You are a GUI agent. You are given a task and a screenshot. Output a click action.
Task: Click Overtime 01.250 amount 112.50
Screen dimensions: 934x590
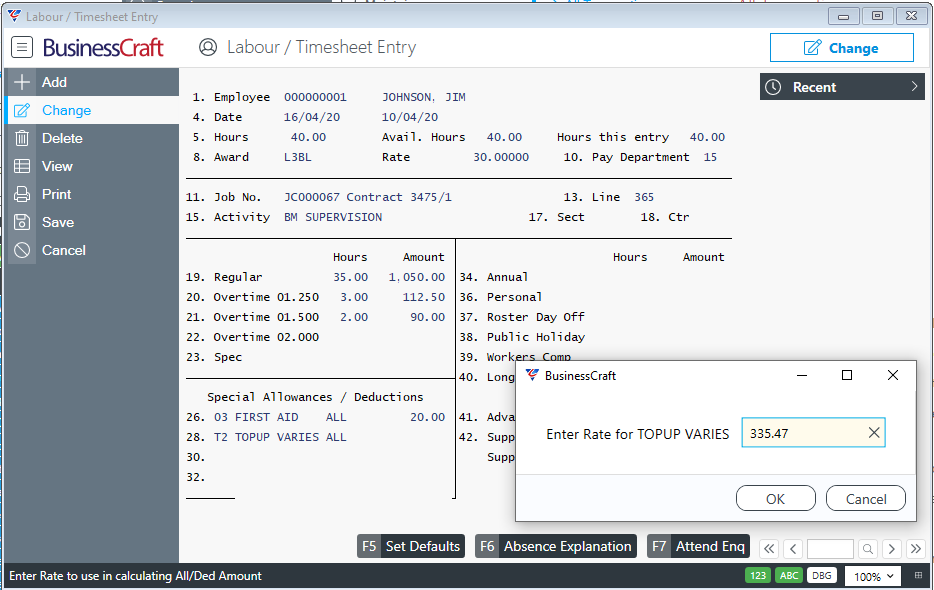(x=424, y=297)
